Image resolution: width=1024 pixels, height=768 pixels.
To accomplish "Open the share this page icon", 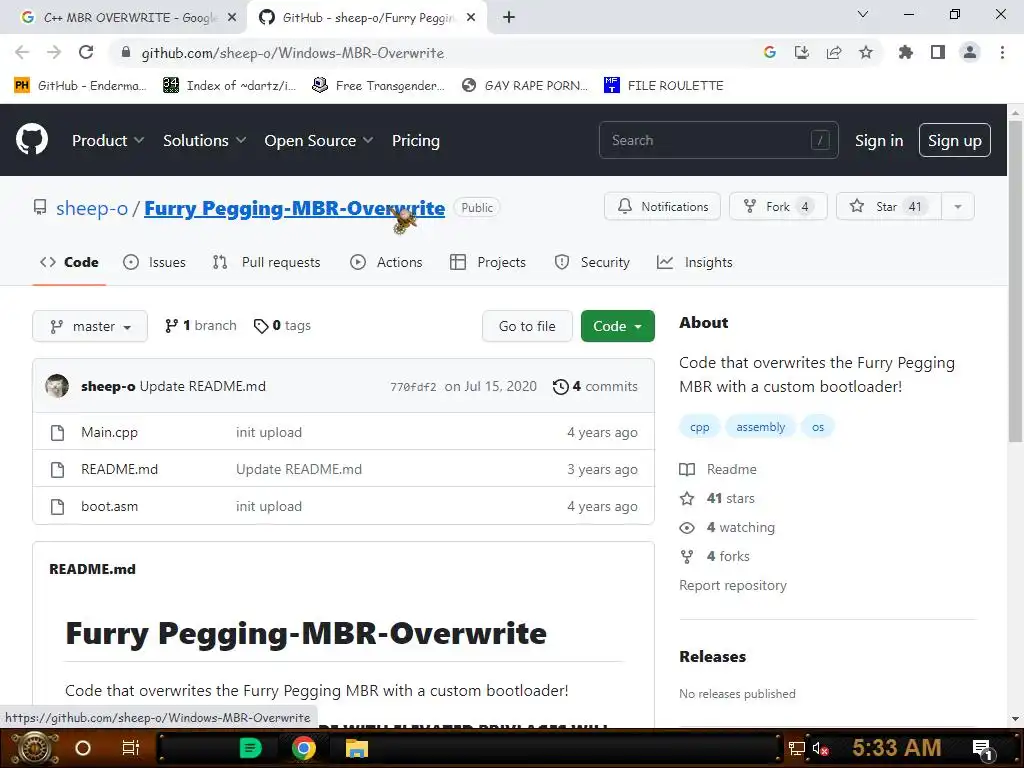I will coord(834,52).
